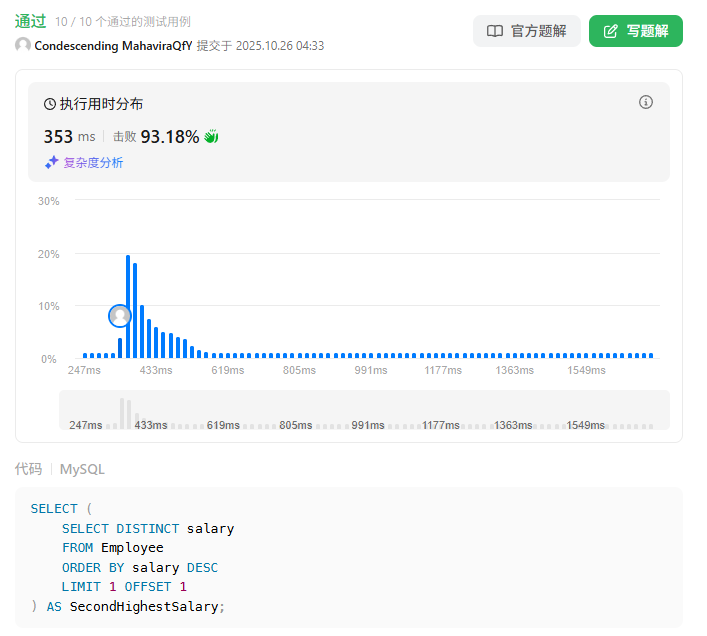Viewport: 707px width, 636px height.
Task: Select your avatar marker on the histogram
Action: tap(120, 316)
